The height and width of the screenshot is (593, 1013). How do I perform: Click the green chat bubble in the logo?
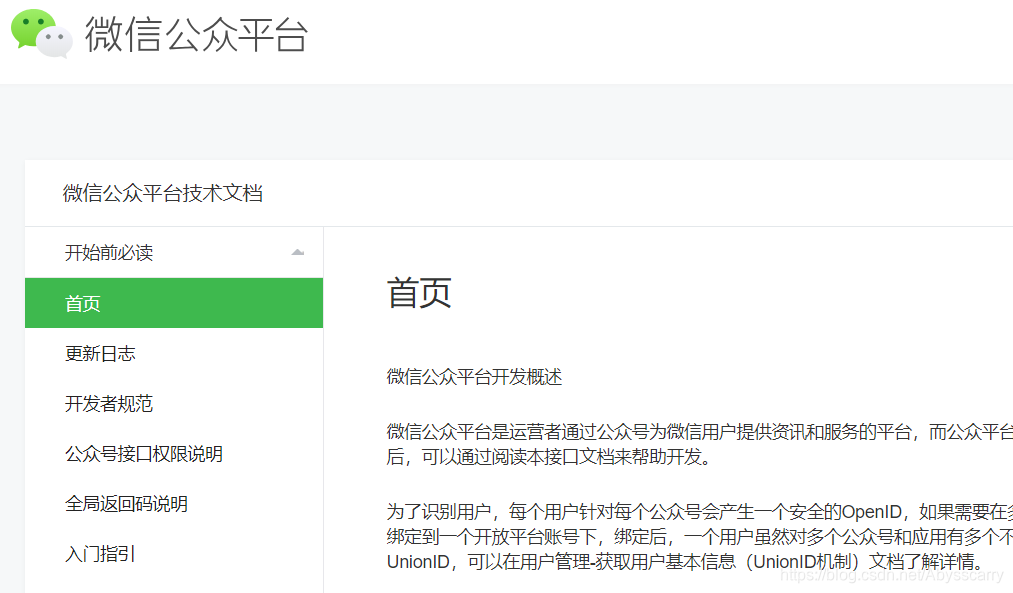point(32,26)
